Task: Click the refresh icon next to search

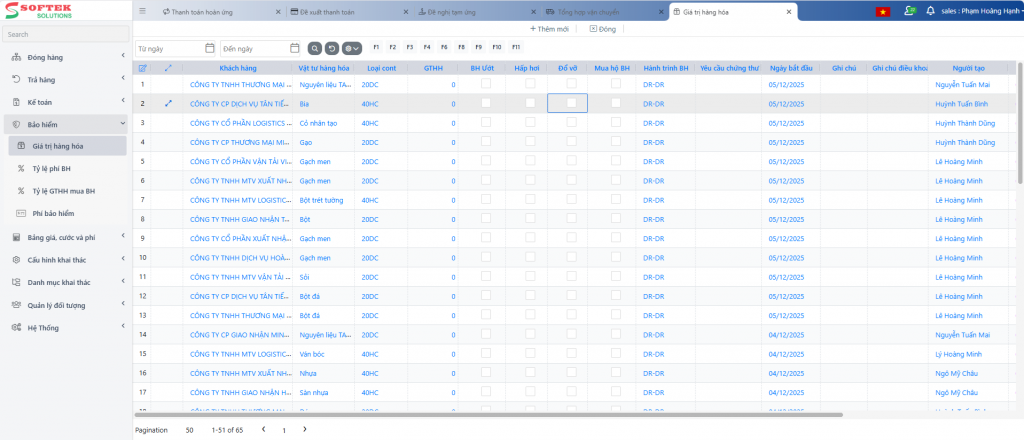Action: (332, 48)
